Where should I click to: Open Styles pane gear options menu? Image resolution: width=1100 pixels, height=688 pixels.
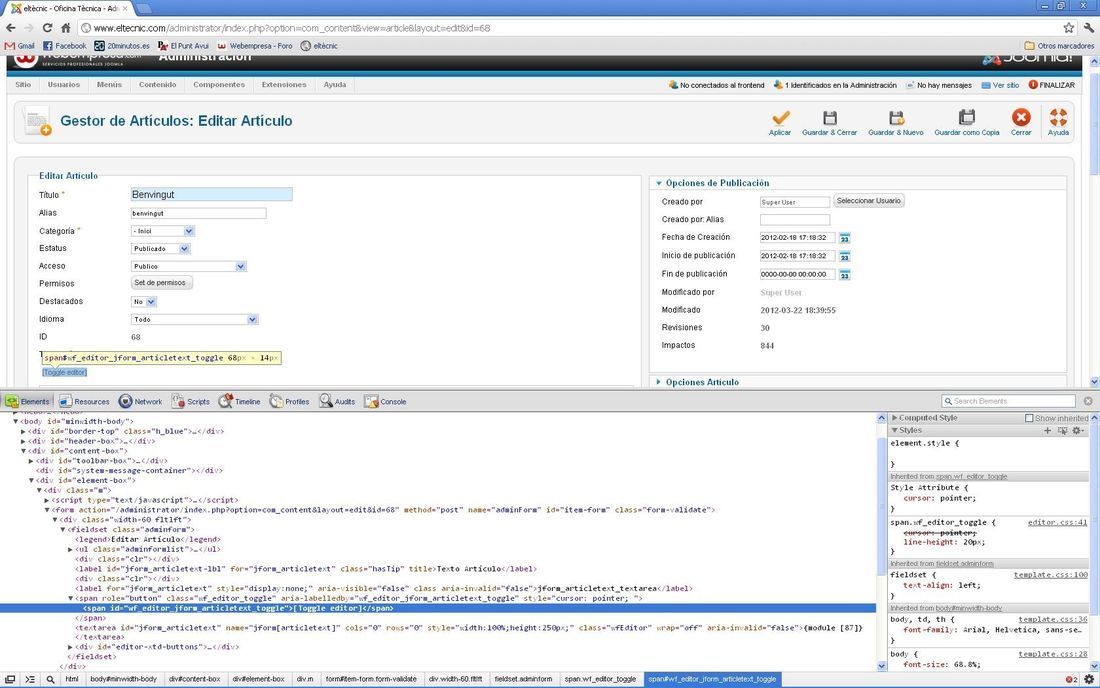pos(1078,431)
